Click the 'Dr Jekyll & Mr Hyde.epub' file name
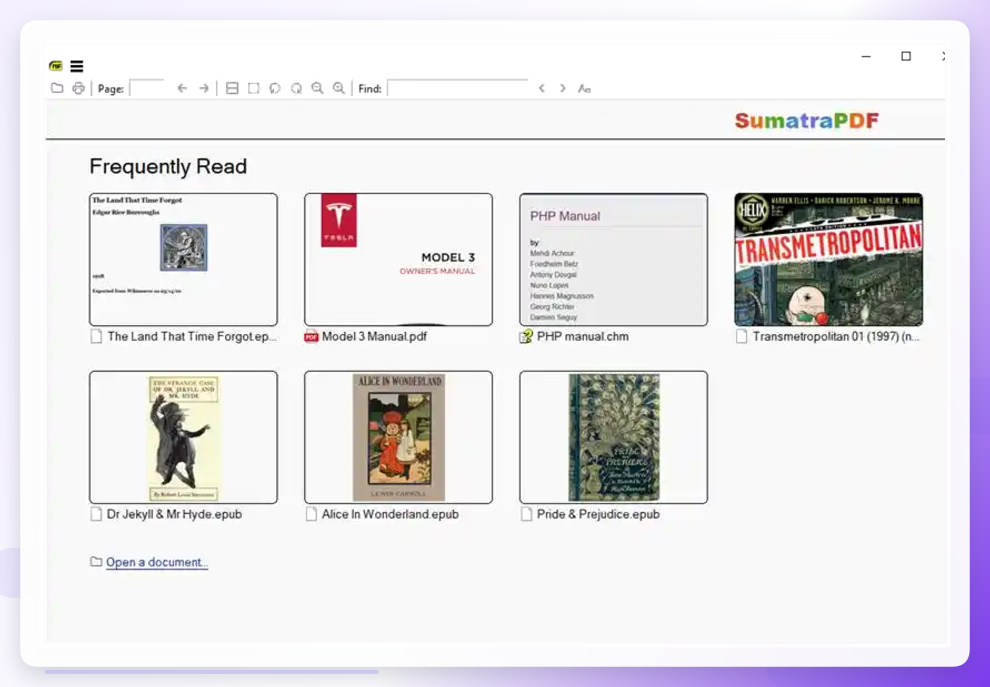The image size is (990, 687). pyautogui.click(x=174, y=514)
